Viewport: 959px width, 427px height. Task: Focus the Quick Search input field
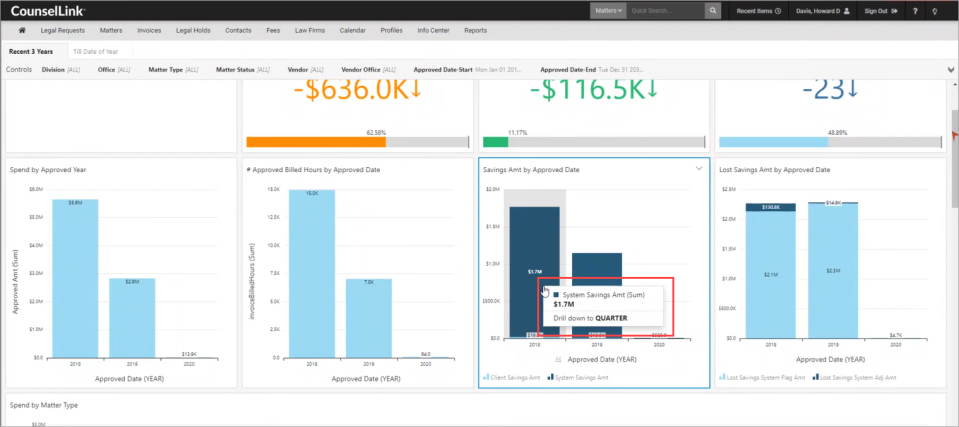(665, 10)
